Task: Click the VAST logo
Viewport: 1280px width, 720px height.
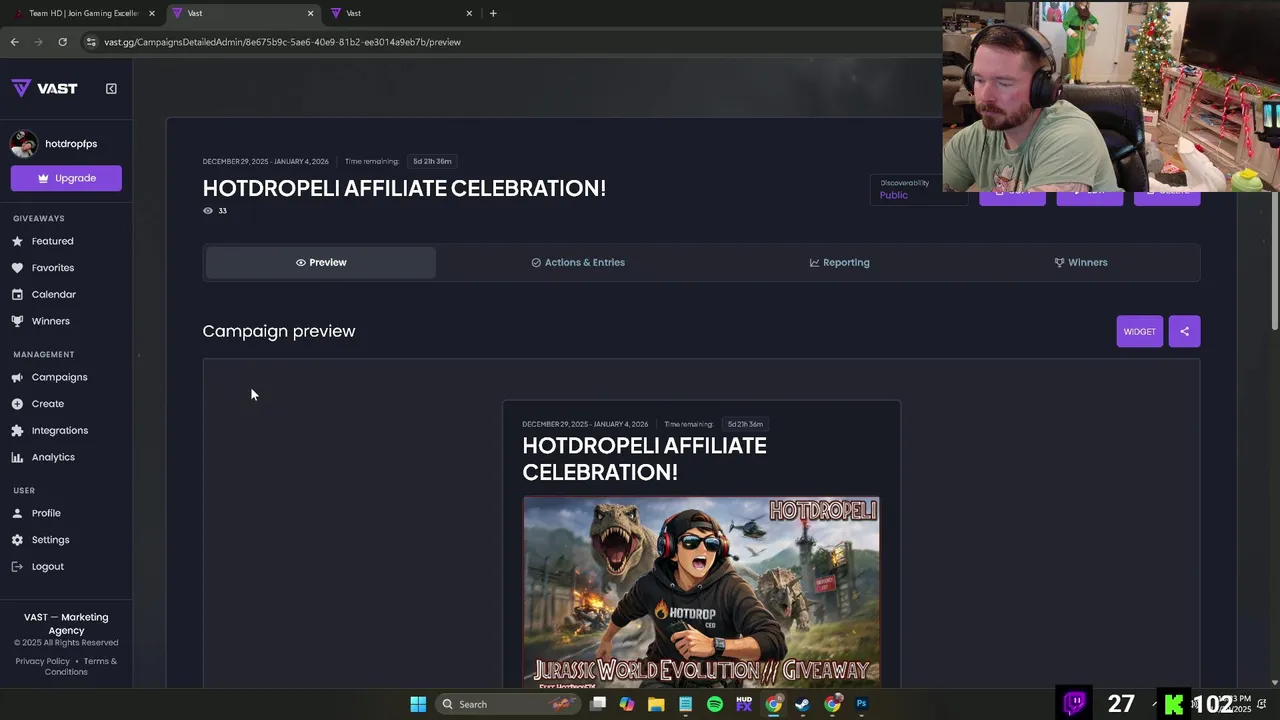Action: [x=44, y=88]
